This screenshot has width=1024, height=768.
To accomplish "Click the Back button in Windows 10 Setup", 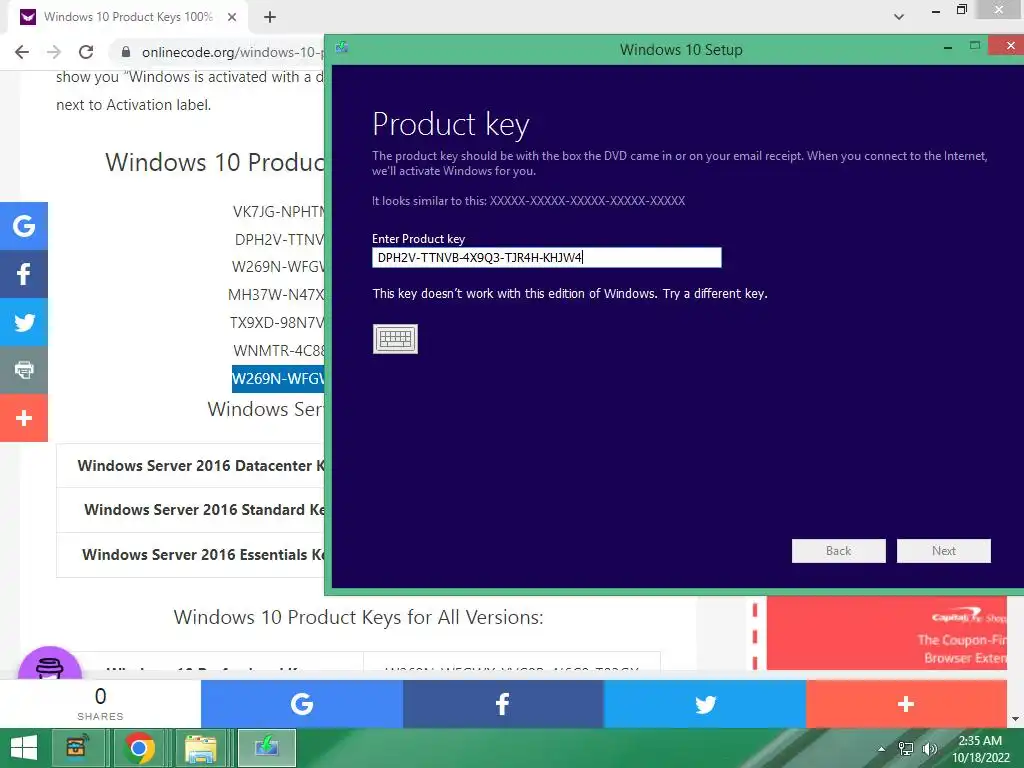I will 839,551.
